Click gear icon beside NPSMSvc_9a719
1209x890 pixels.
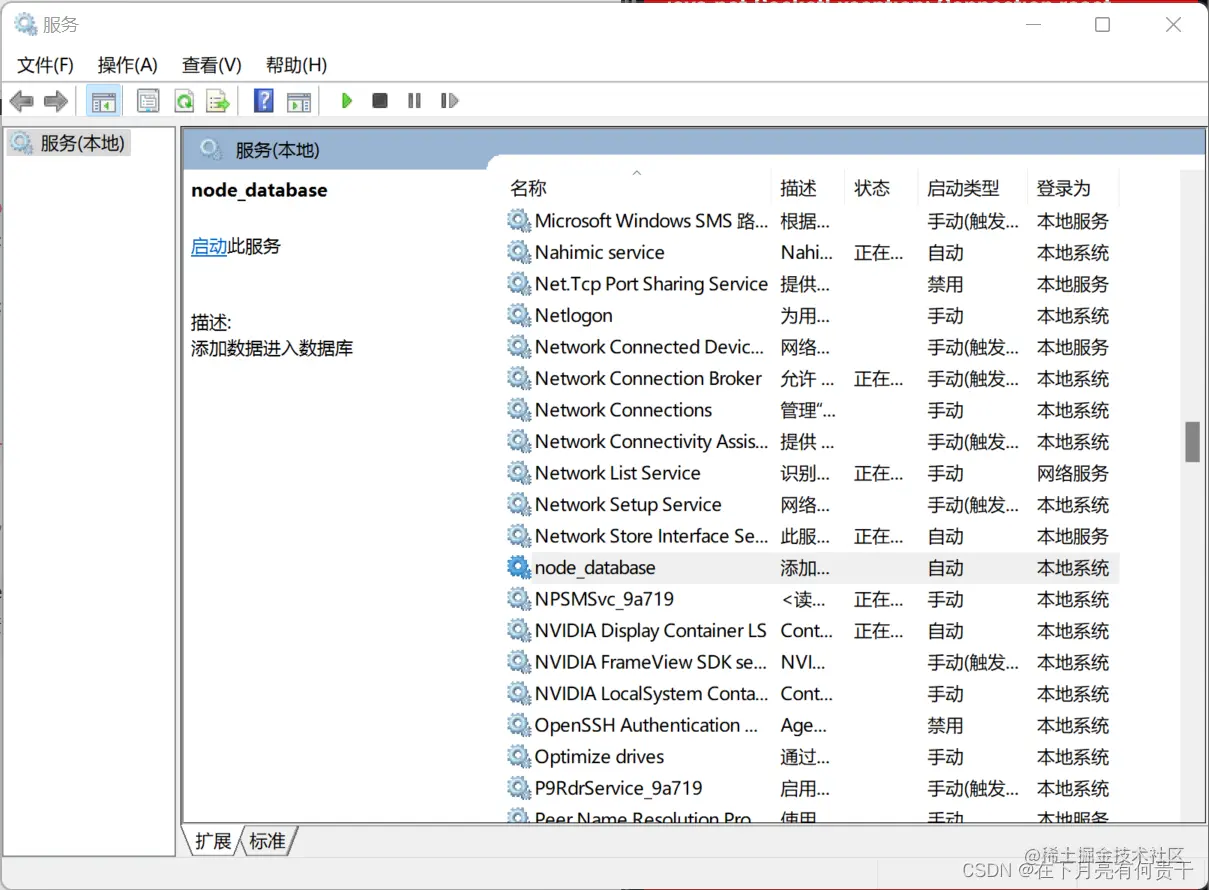(519, 599)
